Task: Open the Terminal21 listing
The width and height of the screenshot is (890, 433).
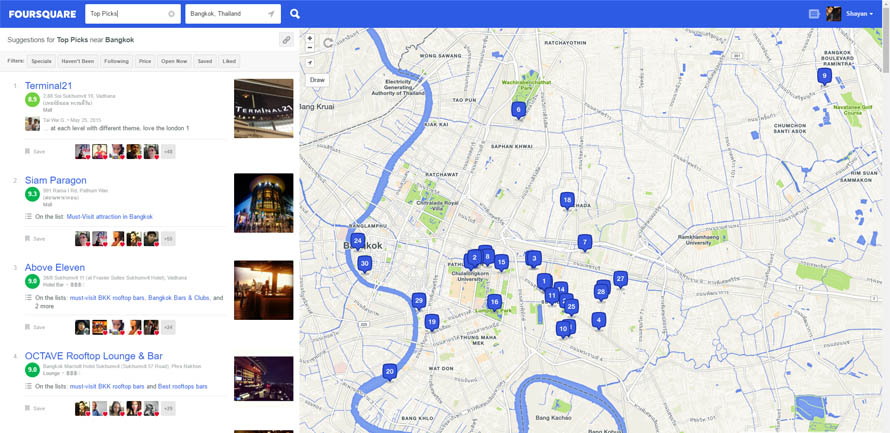Action: (48, 86)
